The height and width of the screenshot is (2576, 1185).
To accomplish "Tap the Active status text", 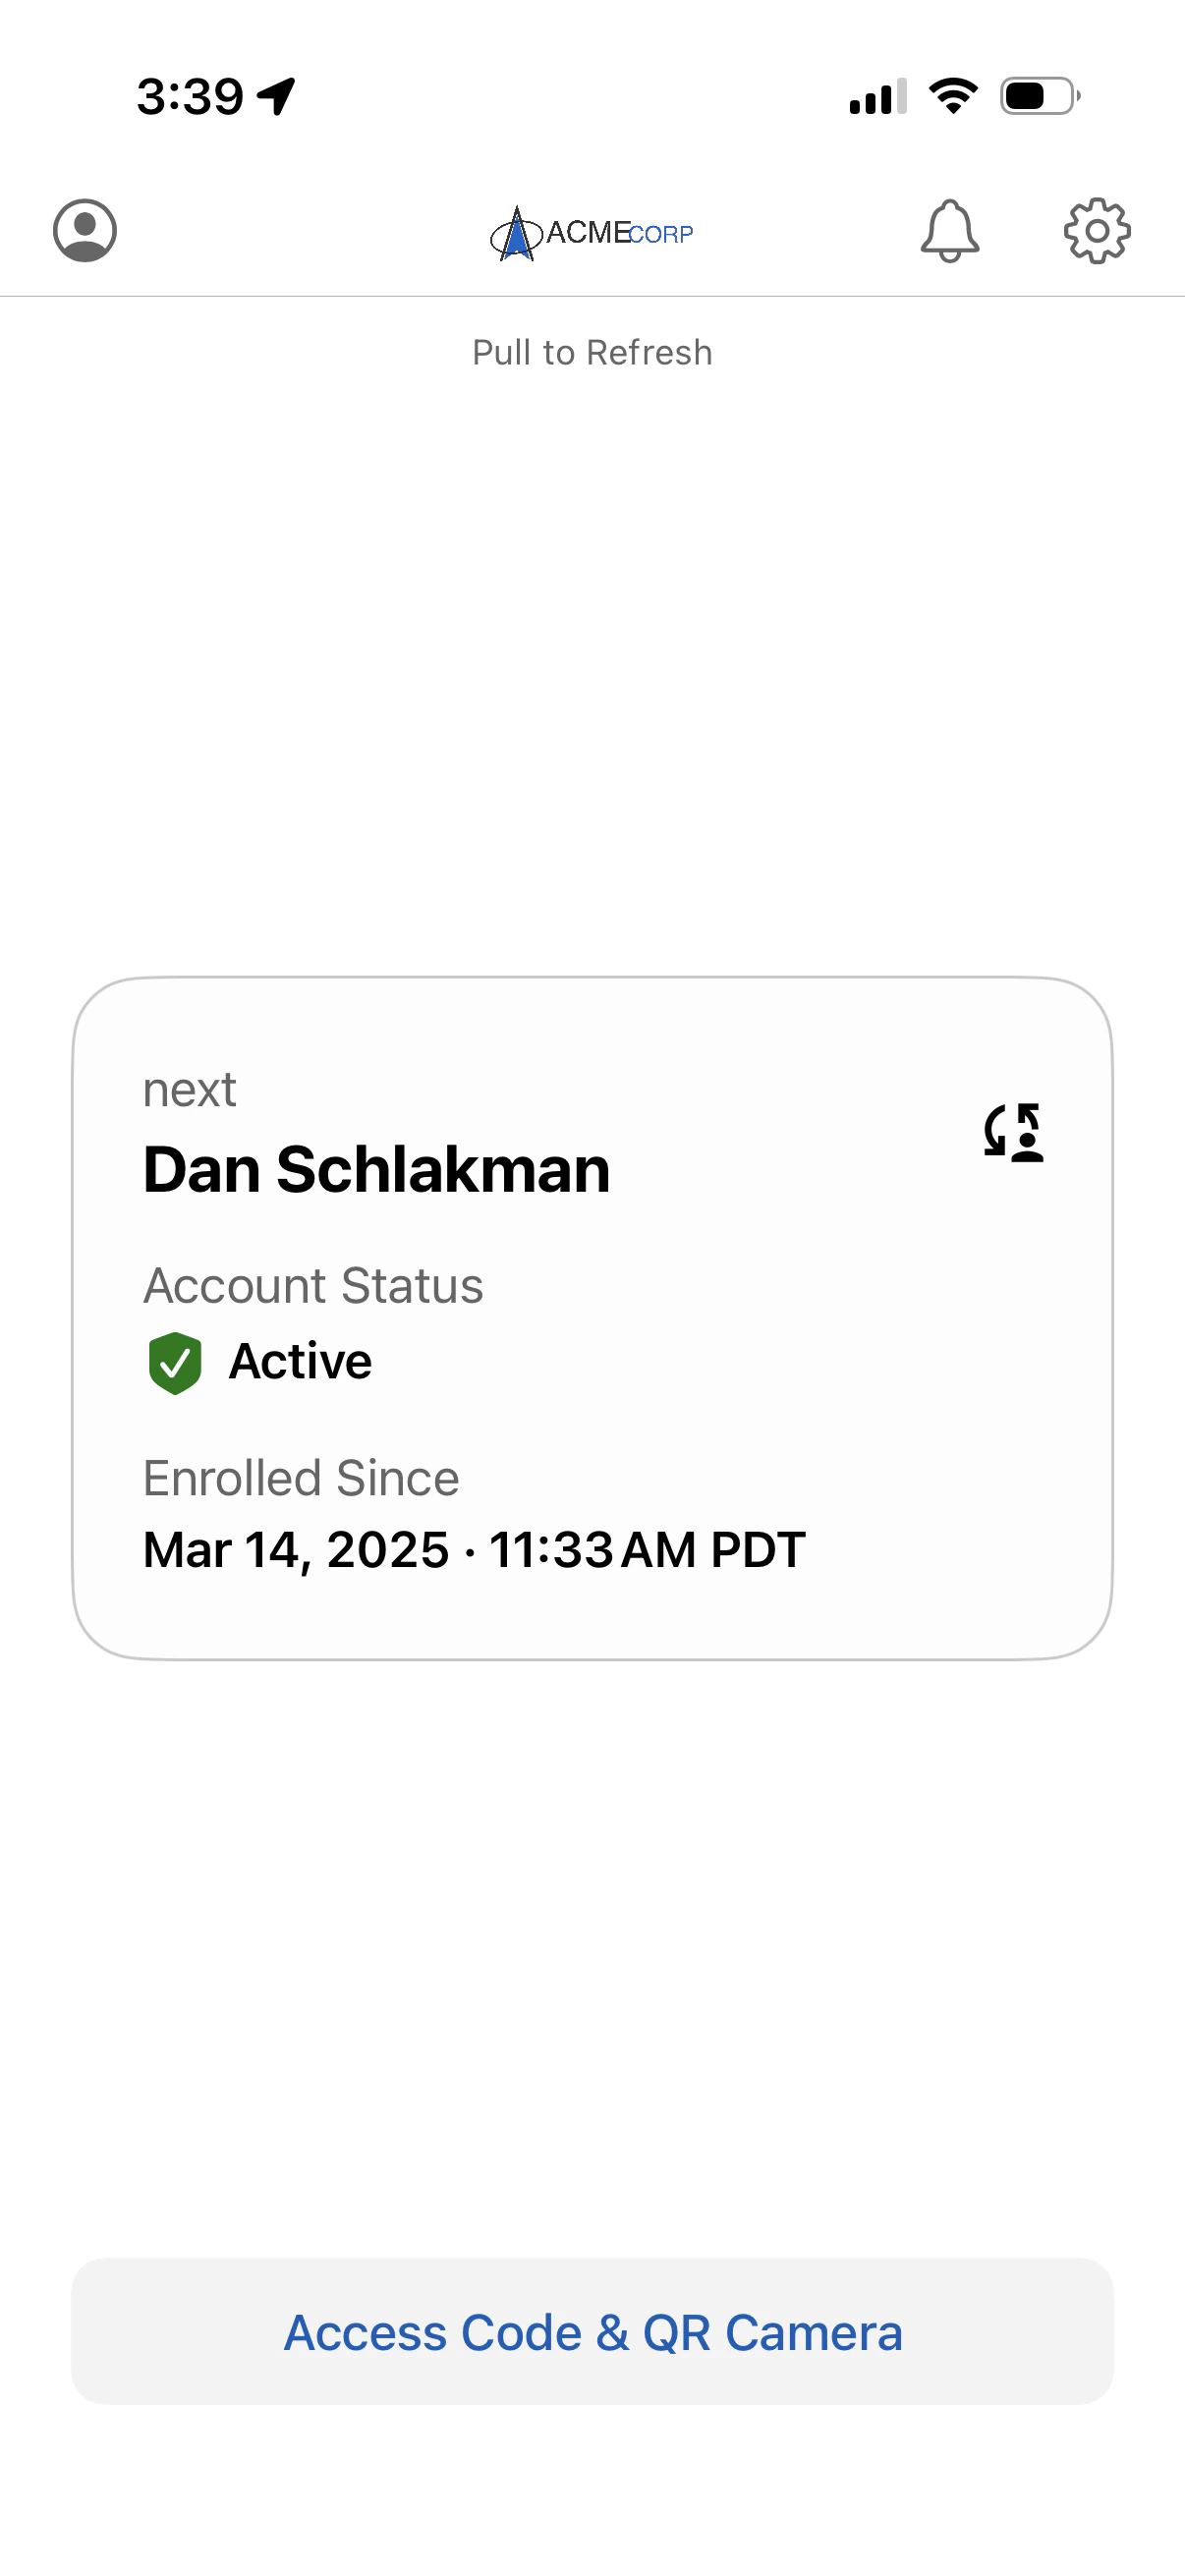I will 300,1361.
